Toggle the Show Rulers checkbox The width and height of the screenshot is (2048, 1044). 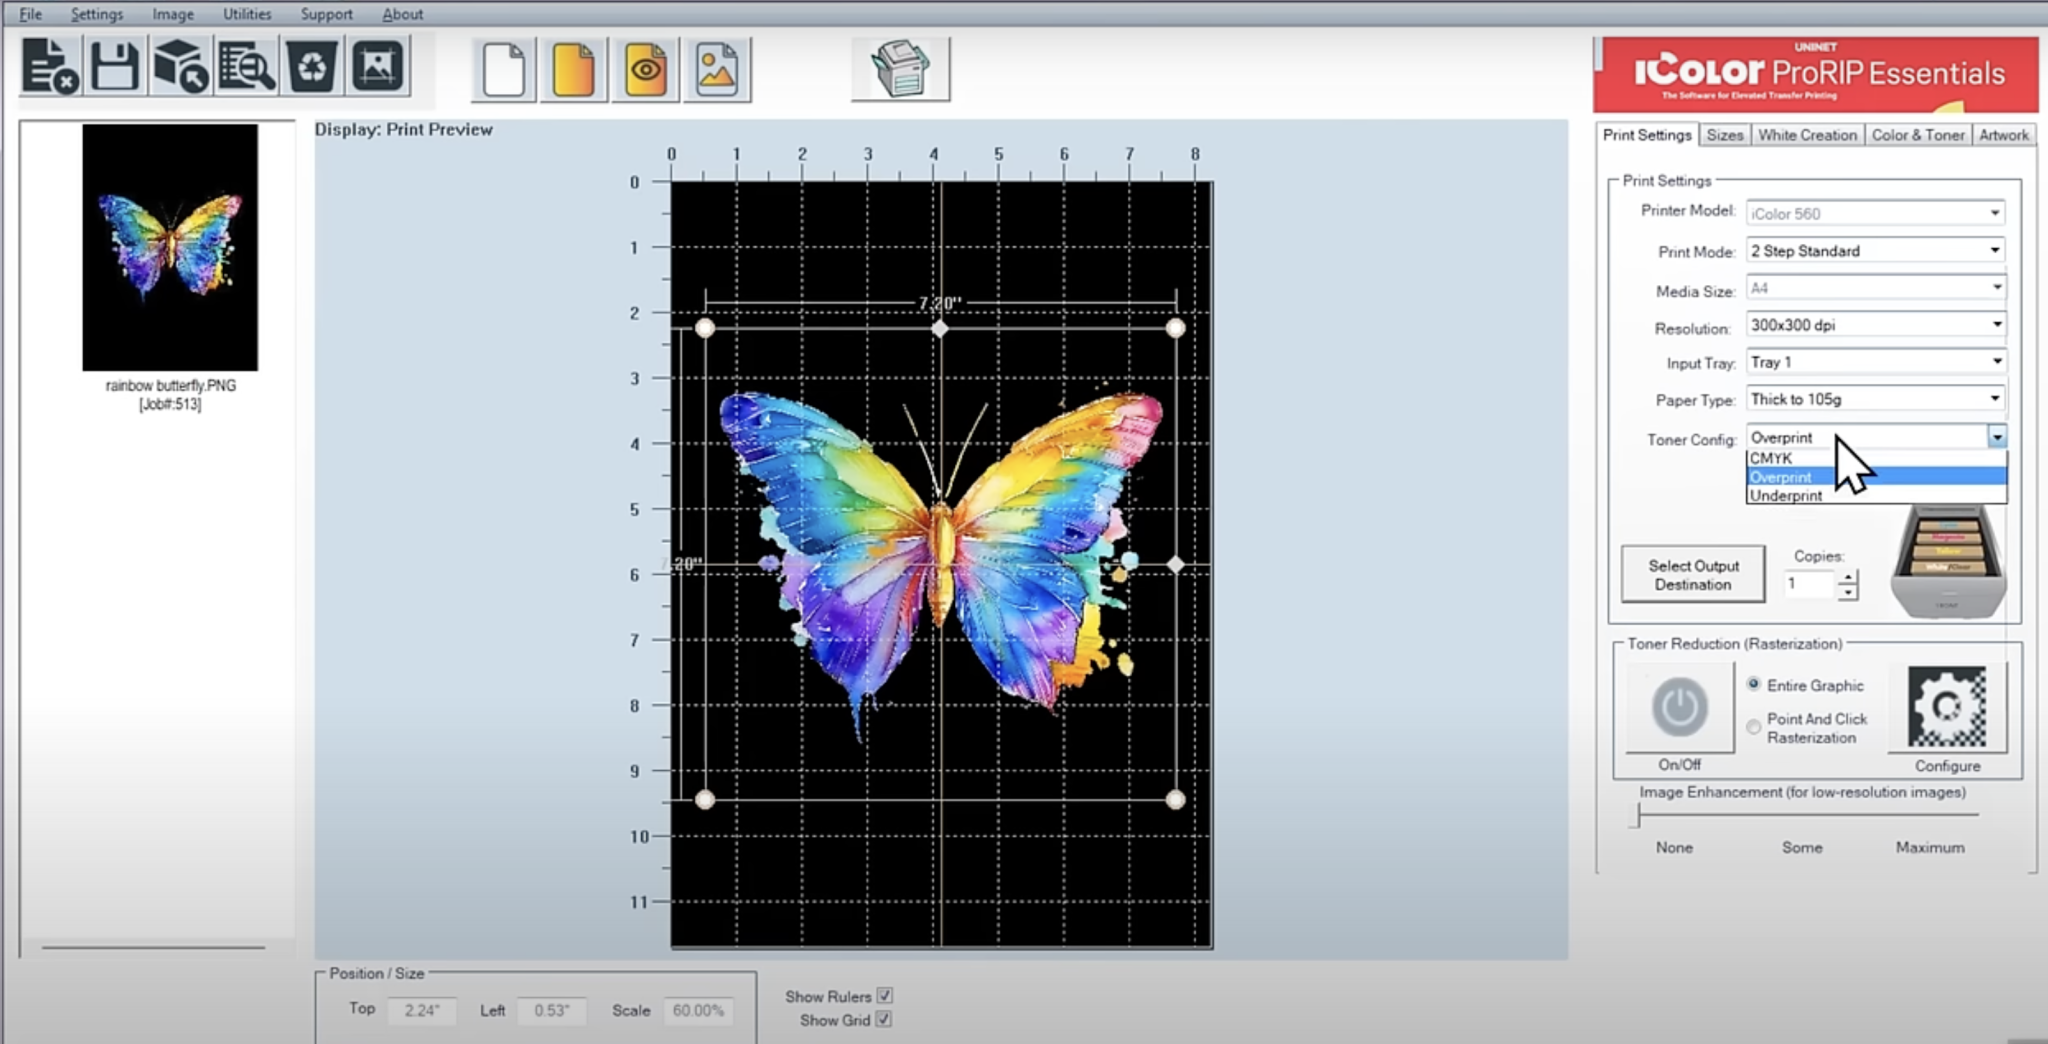[x=884, y=996]
